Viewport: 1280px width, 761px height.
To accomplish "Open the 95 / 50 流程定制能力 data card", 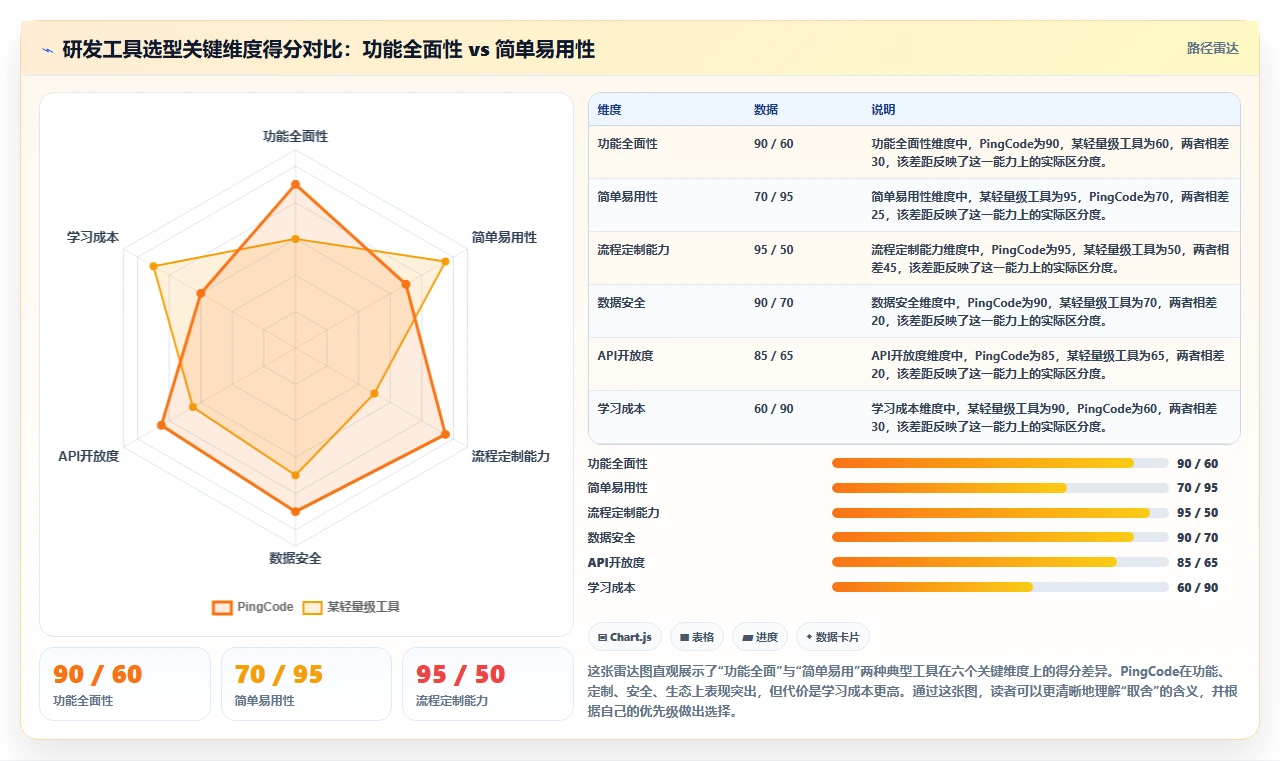I will 487,684.
